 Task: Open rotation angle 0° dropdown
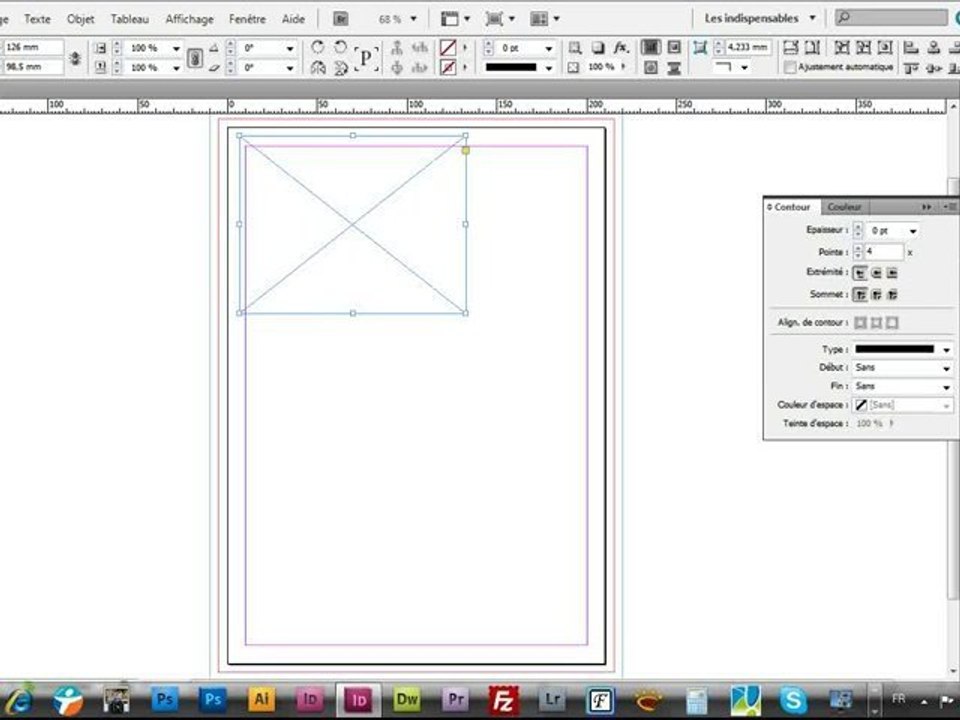tap(290, 48)
